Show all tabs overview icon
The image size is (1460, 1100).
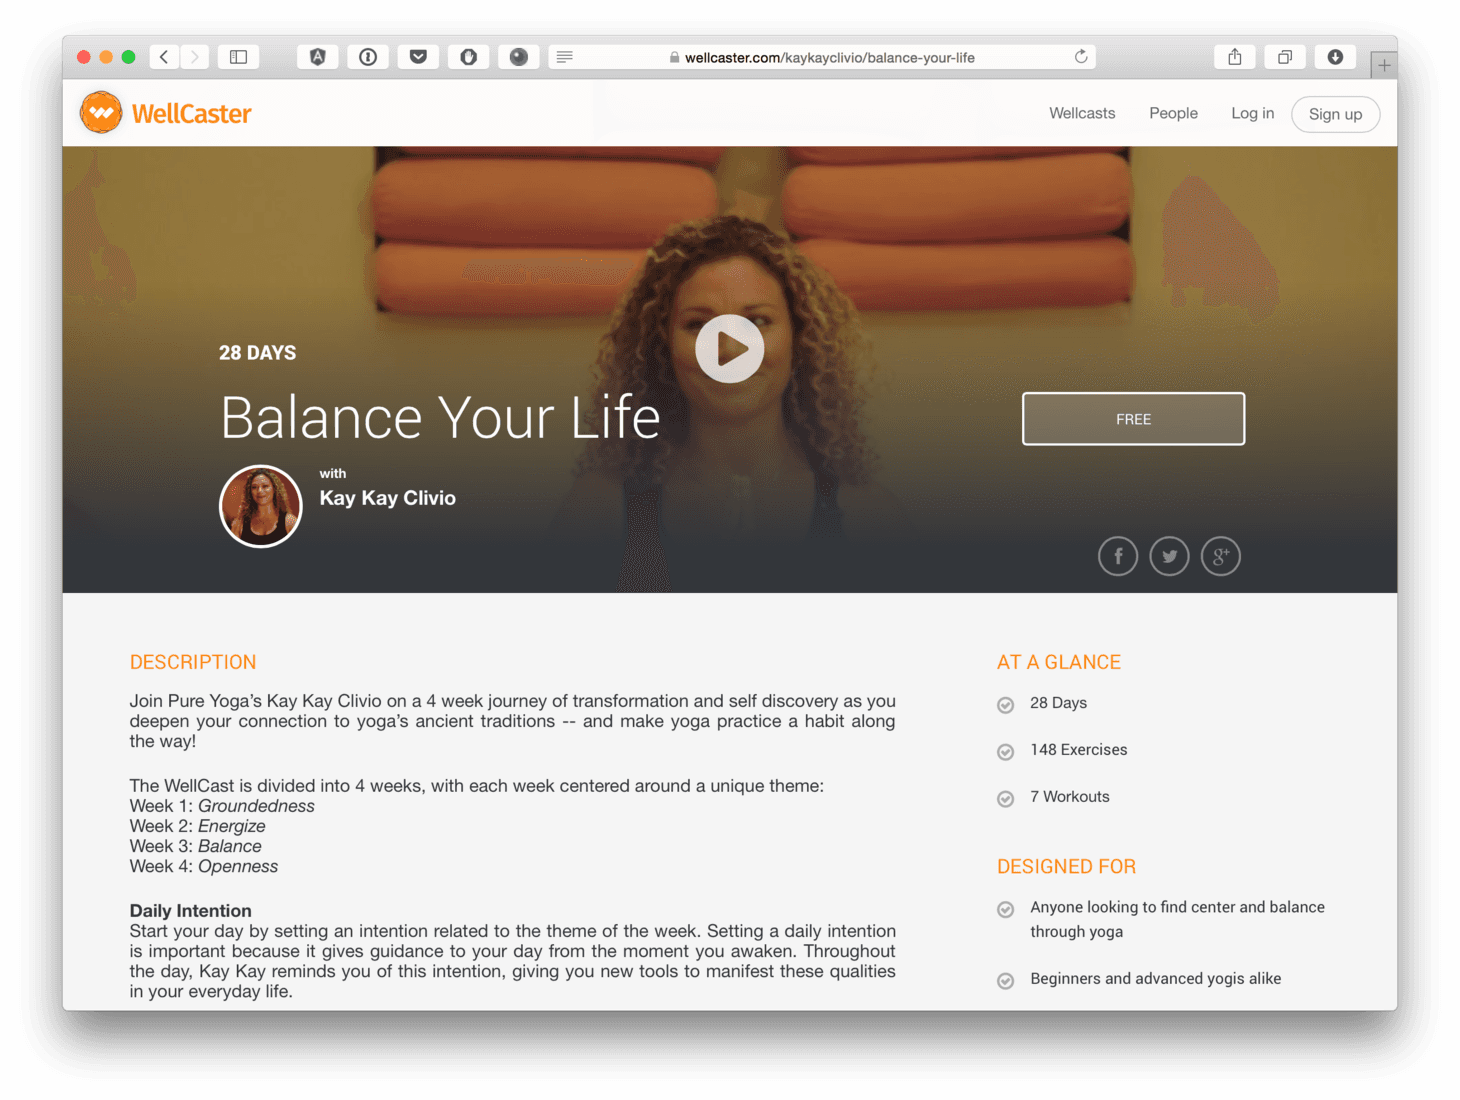tap(1285, 57)
